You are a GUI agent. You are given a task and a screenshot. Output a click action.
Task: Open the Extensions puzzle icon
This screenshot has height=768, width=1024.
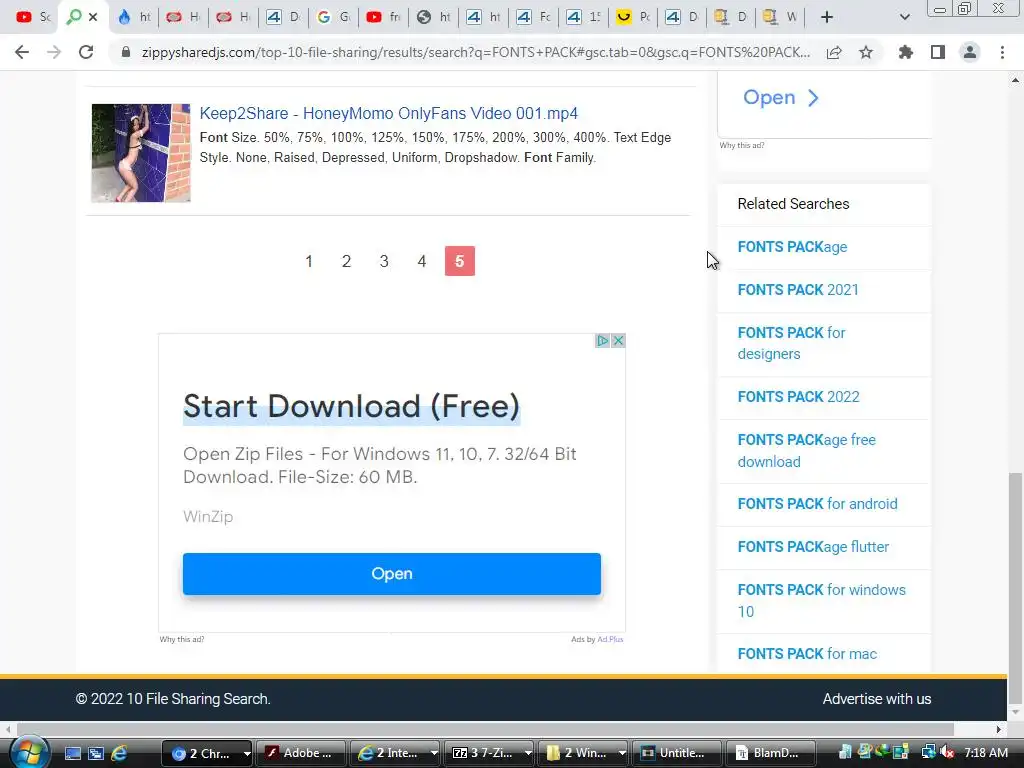coord(905,52)
